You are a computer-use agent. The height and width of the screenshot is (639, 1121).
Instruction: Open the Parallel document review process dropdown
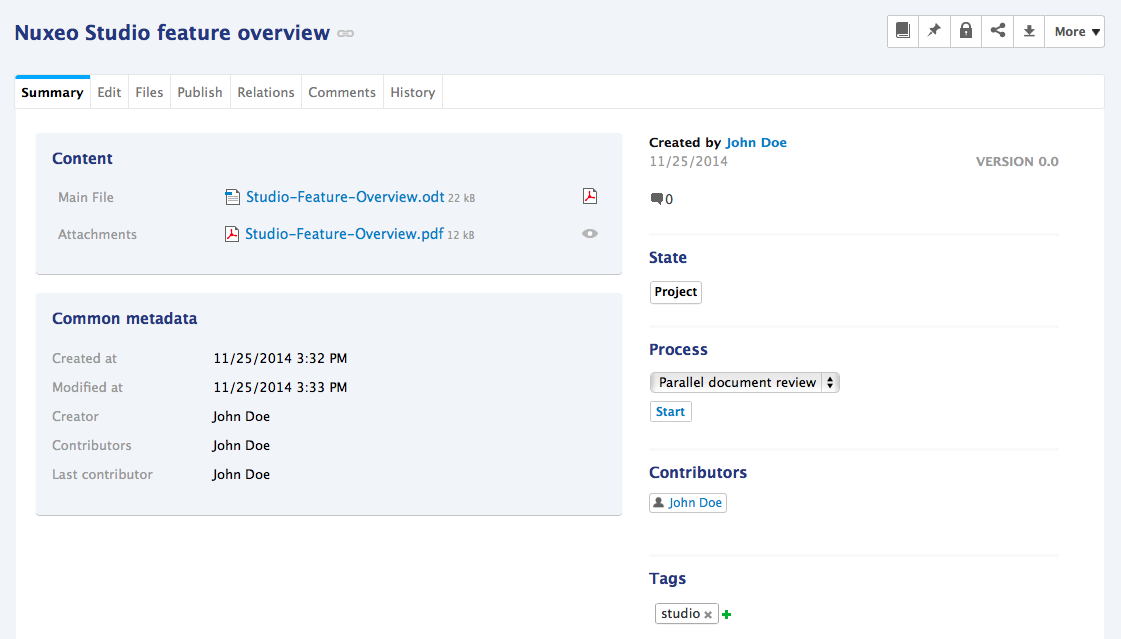[744, 382]
